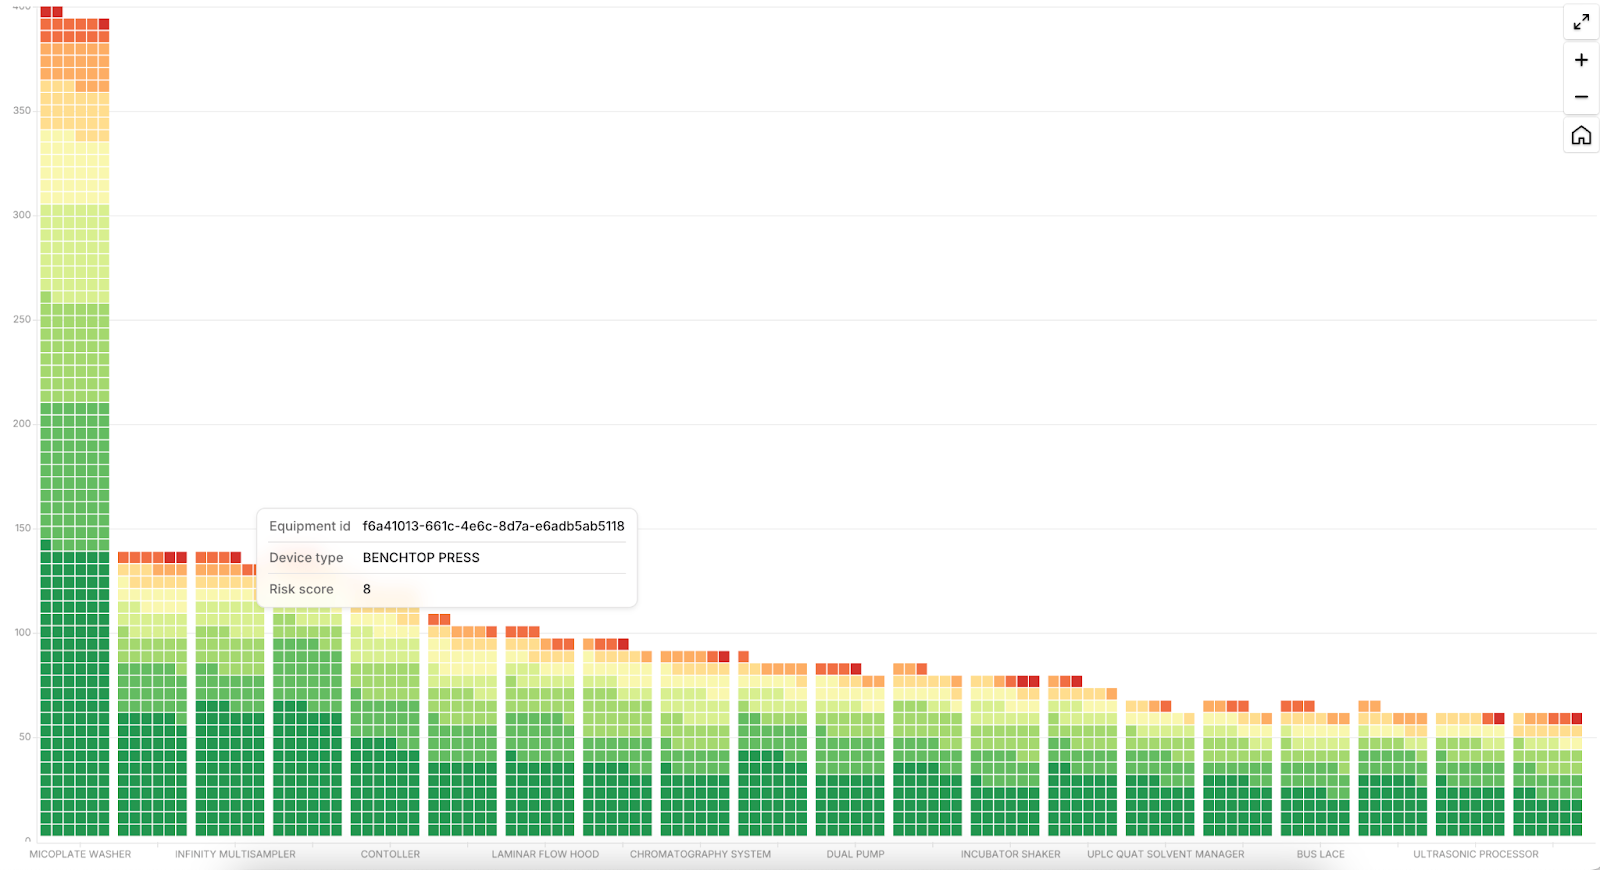Image resolution: width=1600 pixels, height=870 pixels.
Task: Click the 200 y-axis tick label
Action: point(22,424)
